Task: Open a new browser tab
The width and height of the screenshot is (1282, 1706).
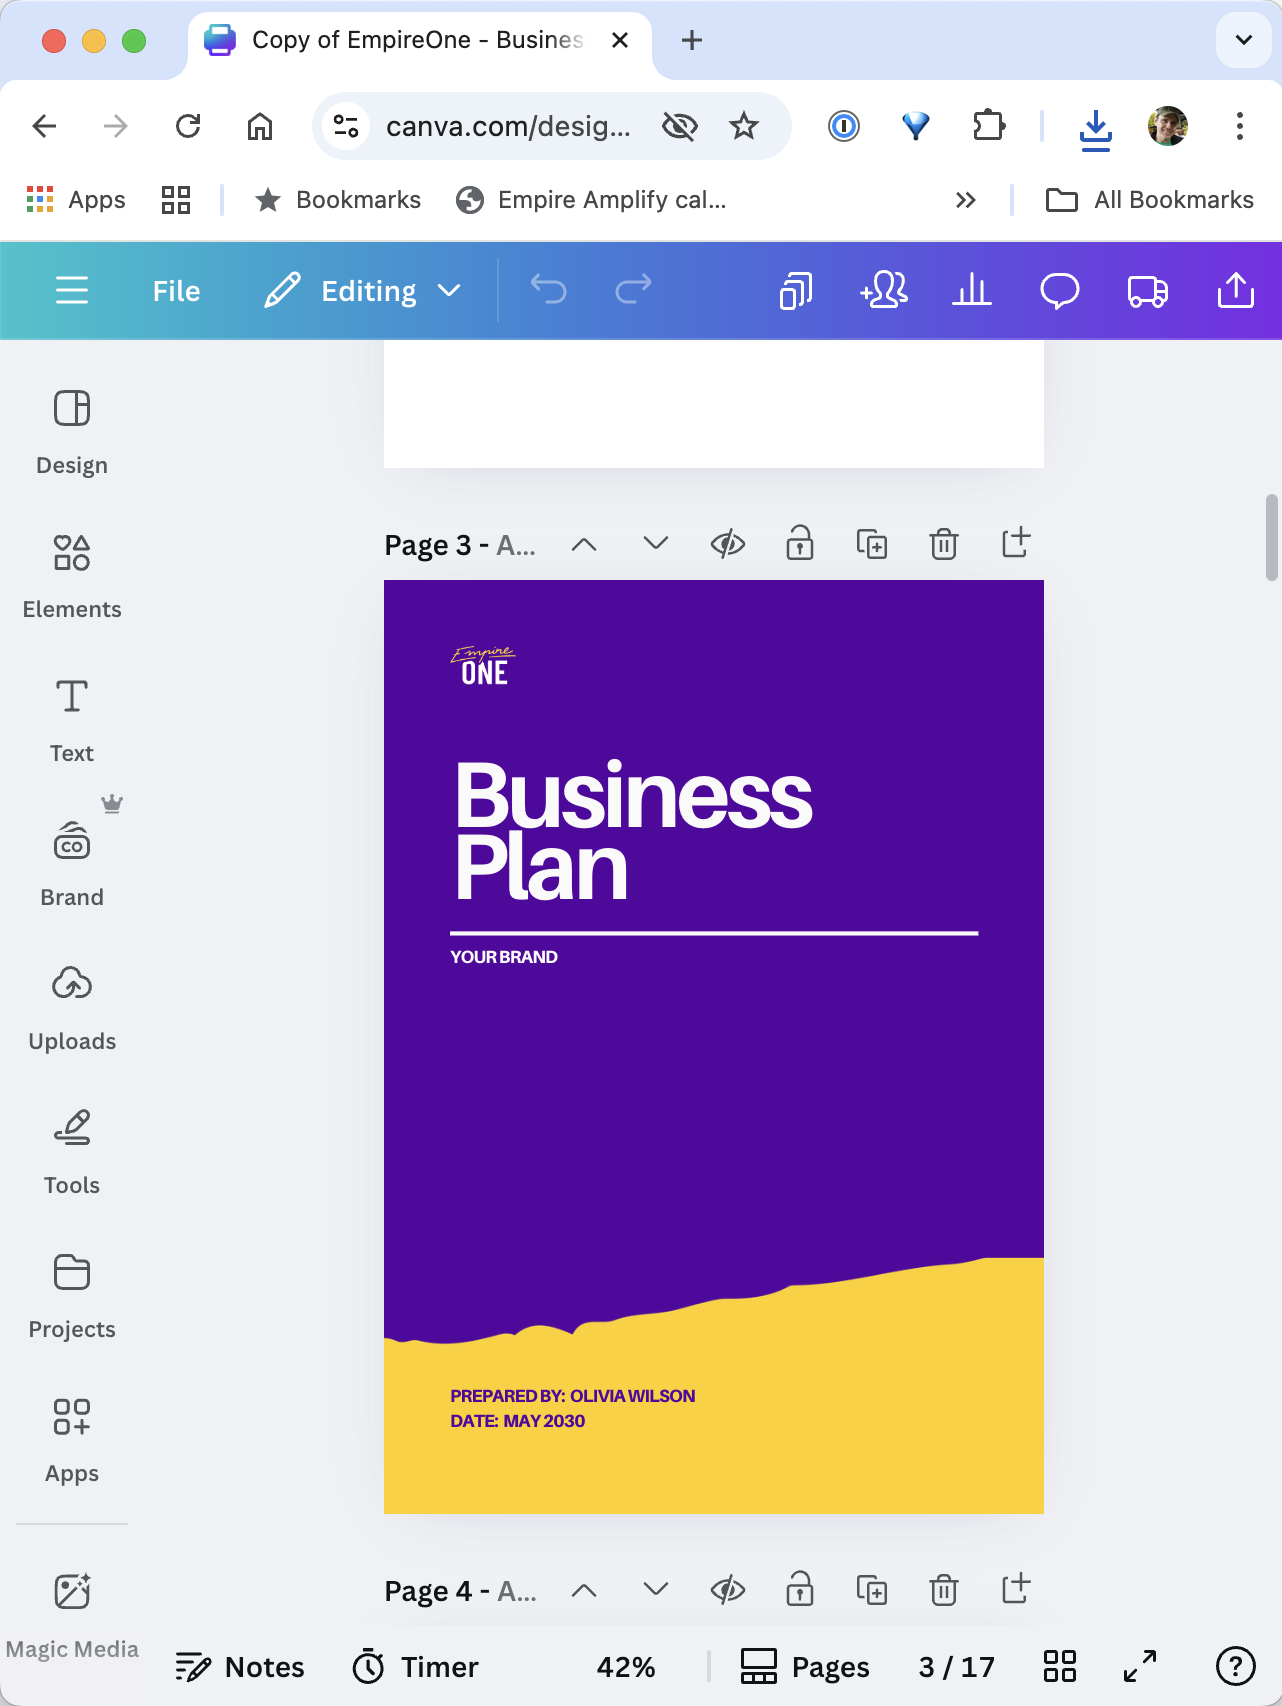Action: 692,40
